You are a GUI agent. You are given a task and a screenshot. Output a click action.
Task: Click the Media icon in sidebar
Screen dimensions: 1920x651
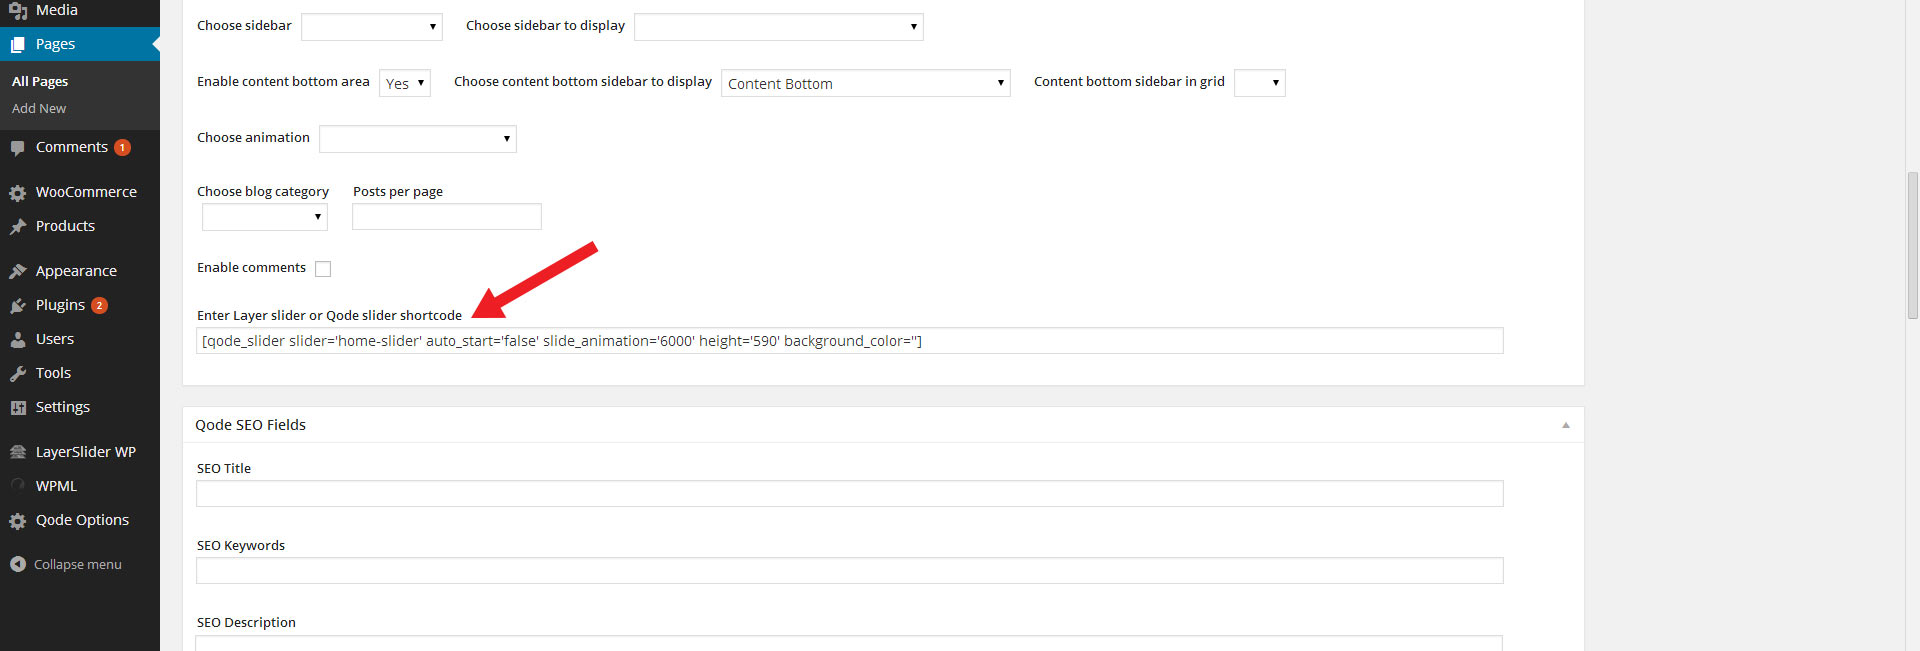pos(17,10)
